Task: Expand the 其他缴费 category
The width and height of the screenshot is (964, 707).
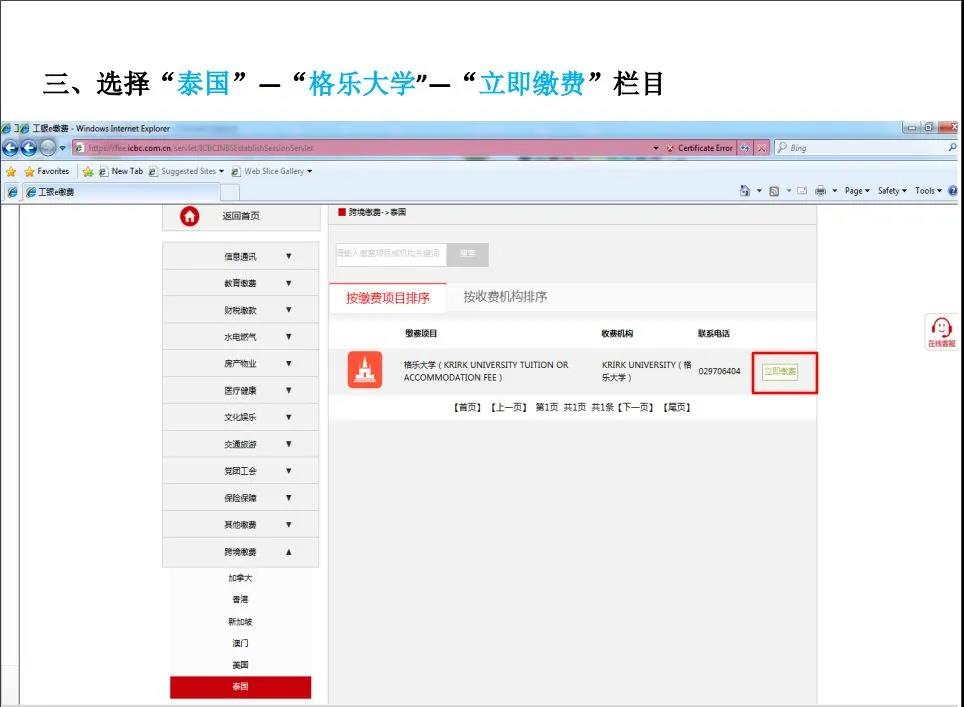Action: (240, 524)
